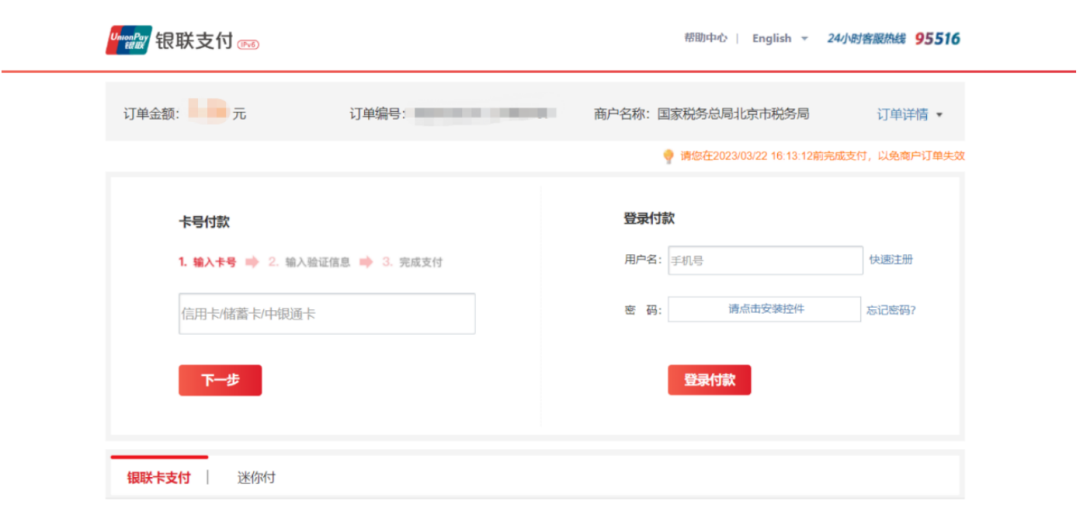Click the IPv6 badge icon
Screen dimensions: 1080x505
pos(248,44)
